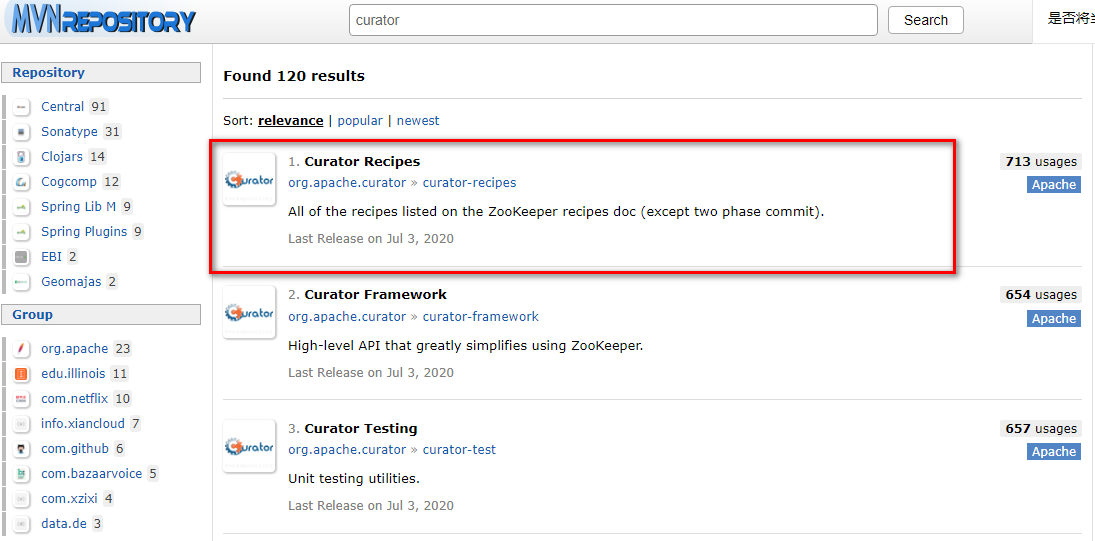The height and width of the screenshot is (541, 1095).
Task: Open the Curator Testing result title
Action: [x=361, y=429]
